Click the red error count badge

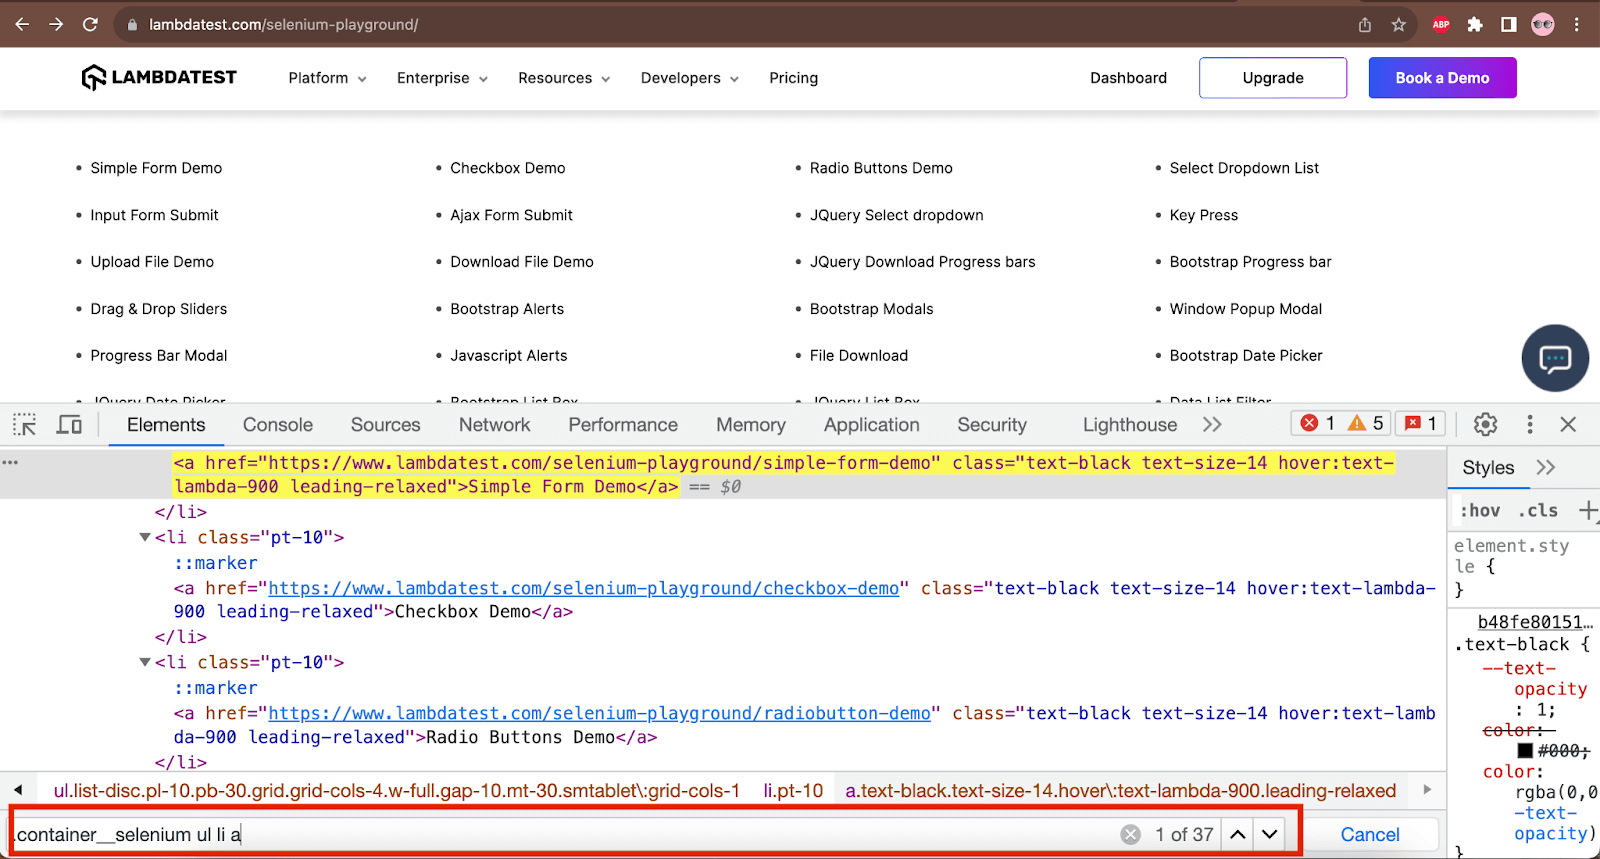(x=1318, y=423)
